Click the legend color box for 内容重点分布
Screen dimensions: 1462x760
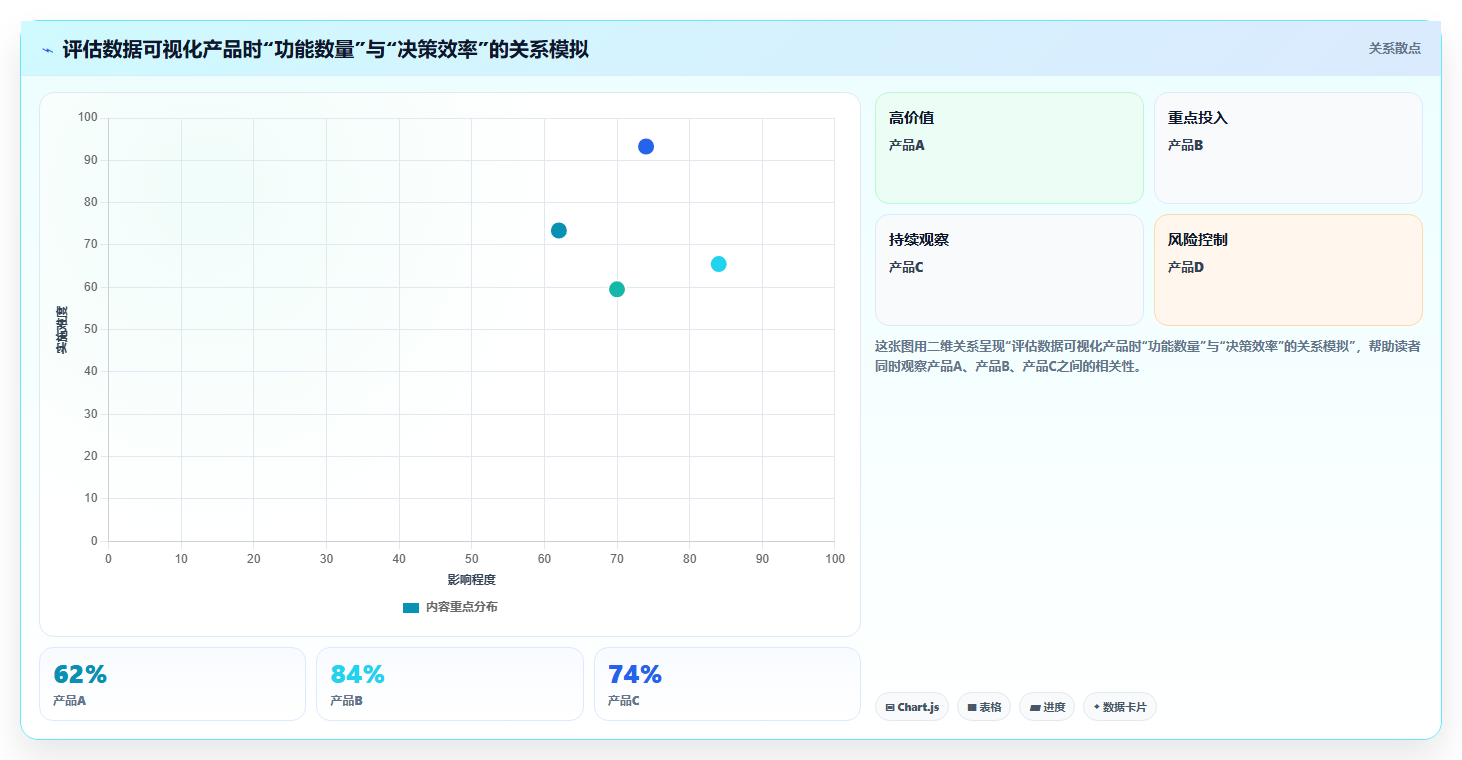pos(411,607)
